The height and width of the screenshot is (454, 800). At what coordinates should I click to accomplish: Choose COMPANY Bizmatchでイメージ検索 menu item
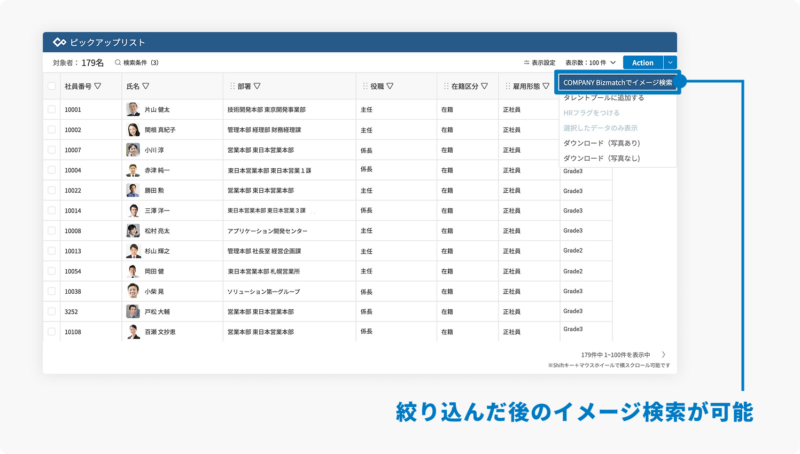(x=618, y=82)
